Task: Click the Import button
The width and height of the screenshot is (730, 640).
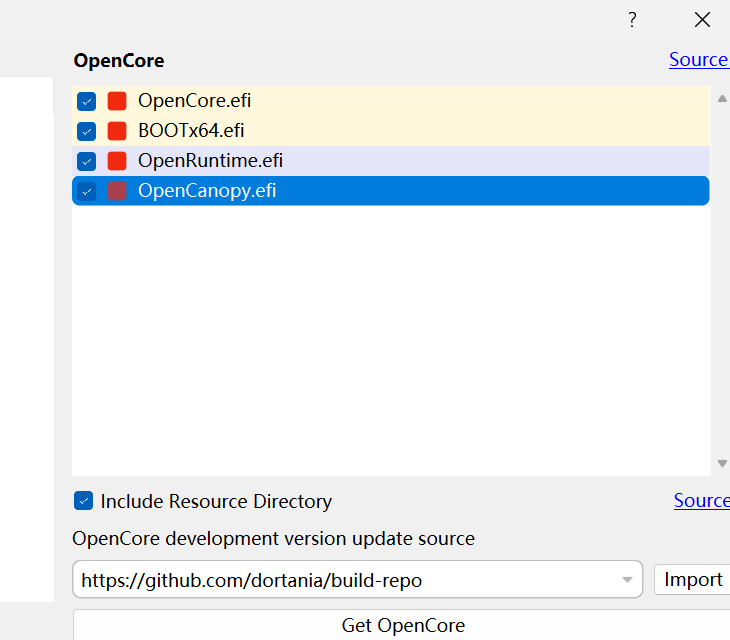Action: point(692,580)
